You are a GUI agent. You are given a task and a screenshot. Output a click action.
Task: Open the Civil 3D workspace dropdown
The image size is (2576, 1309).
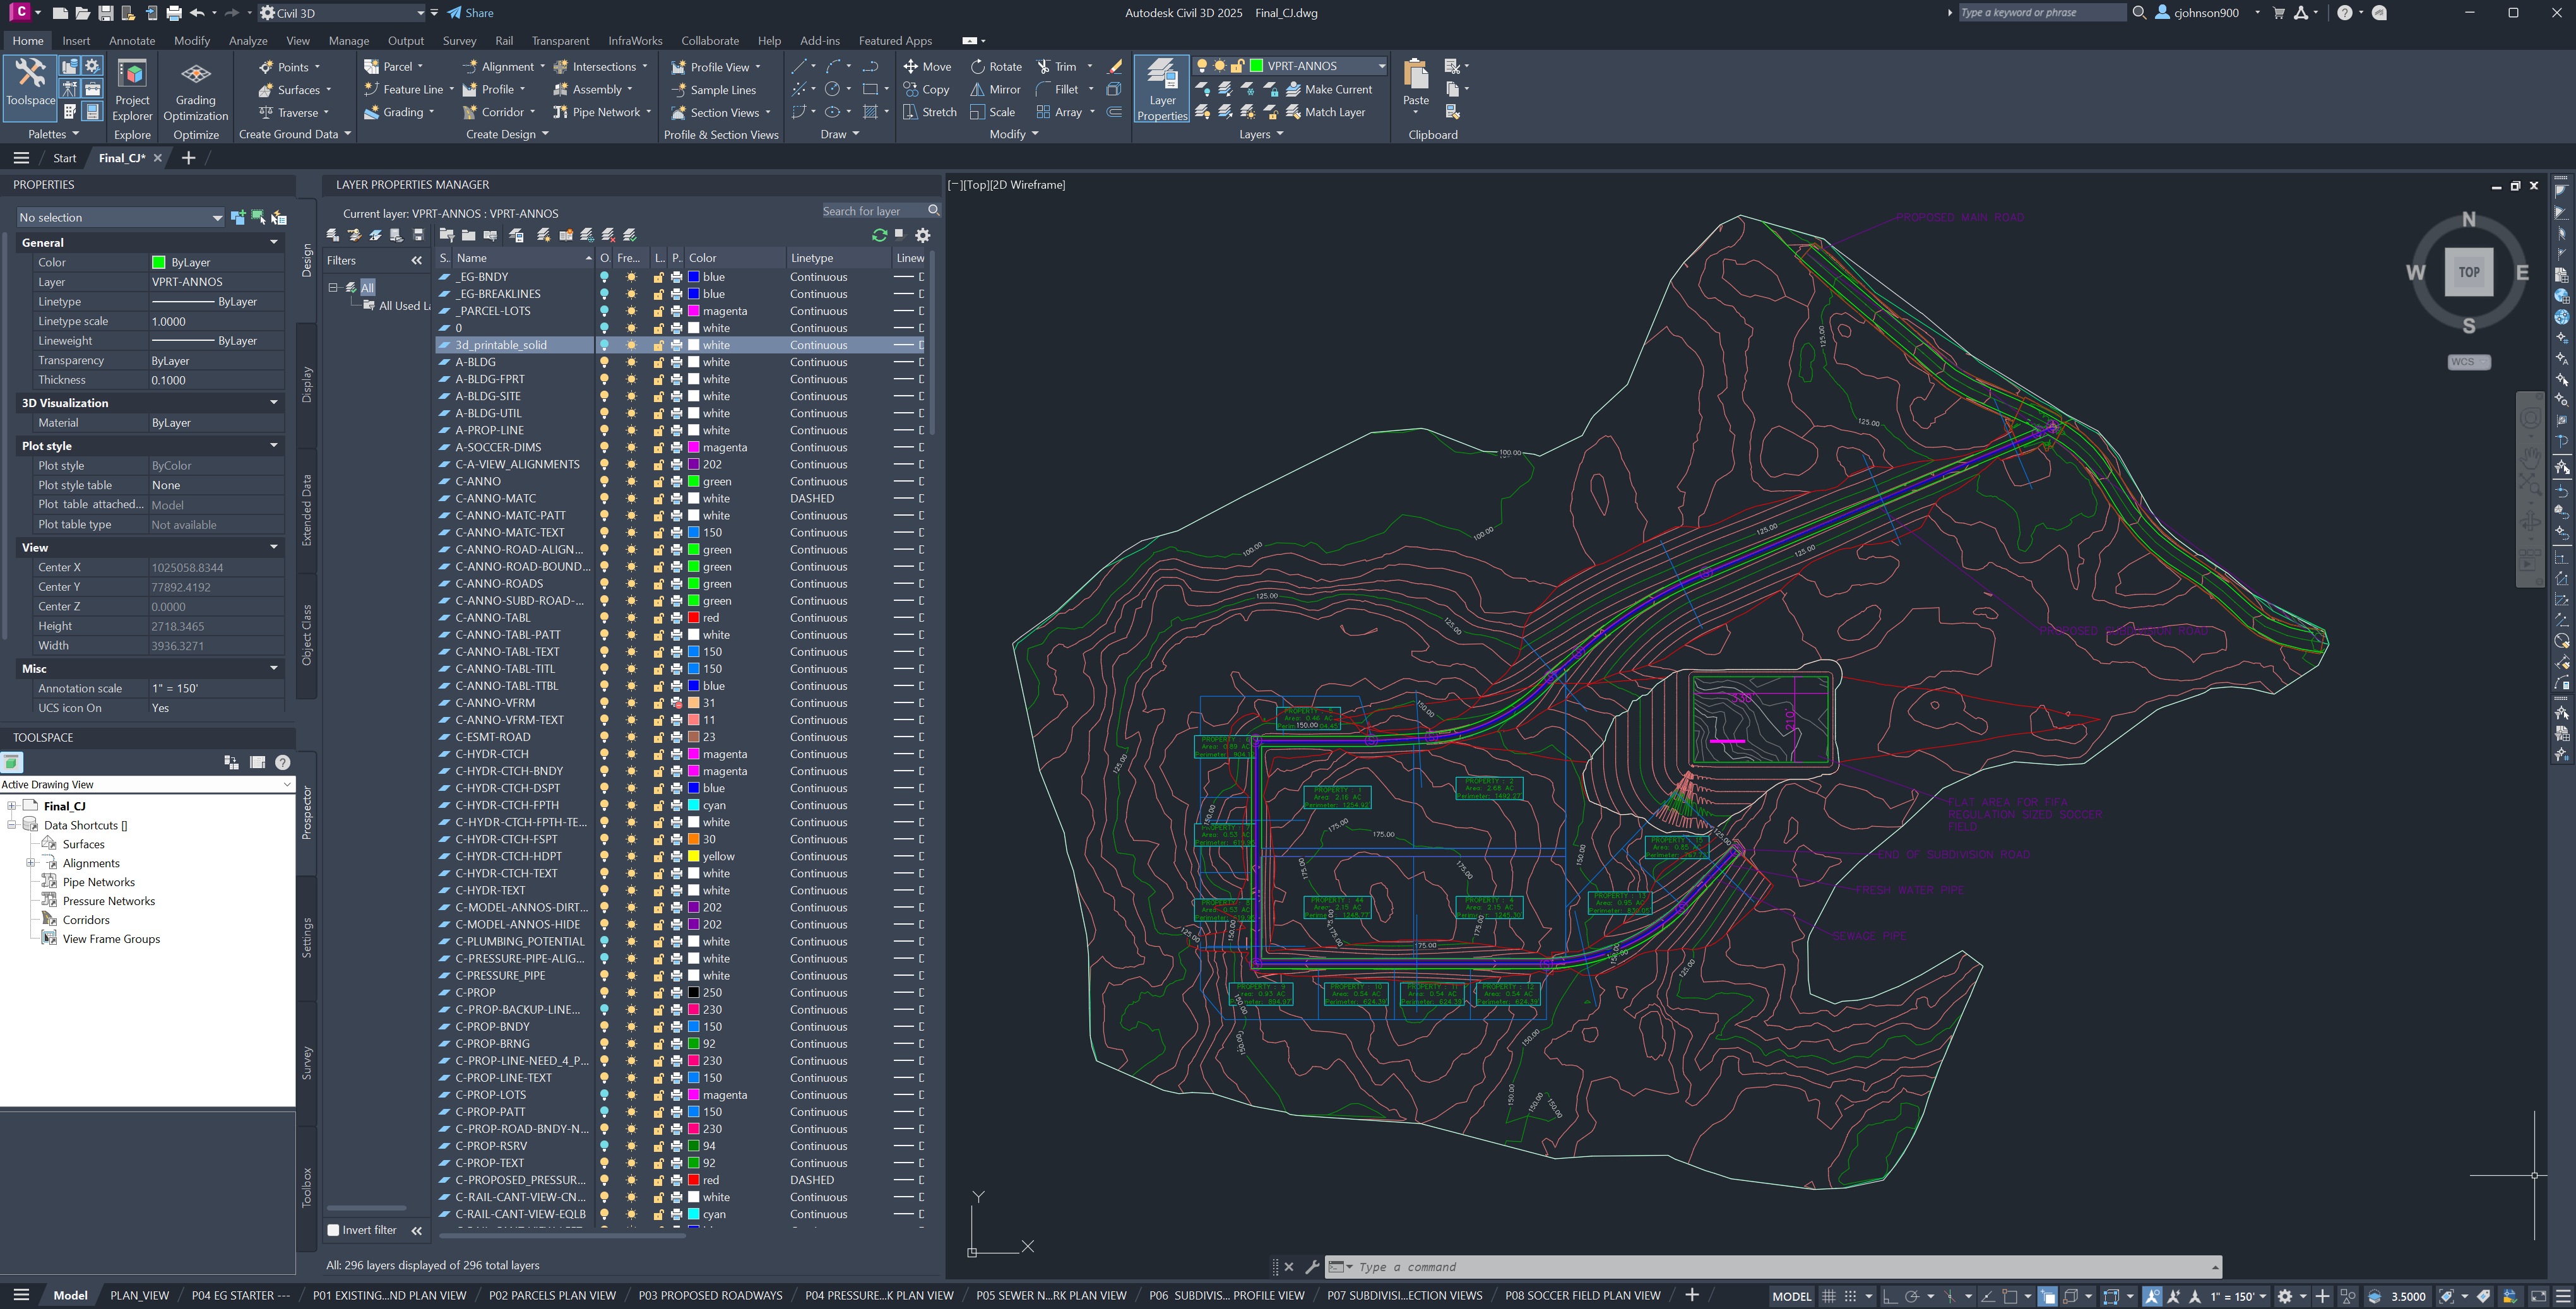tap(342, 13)
